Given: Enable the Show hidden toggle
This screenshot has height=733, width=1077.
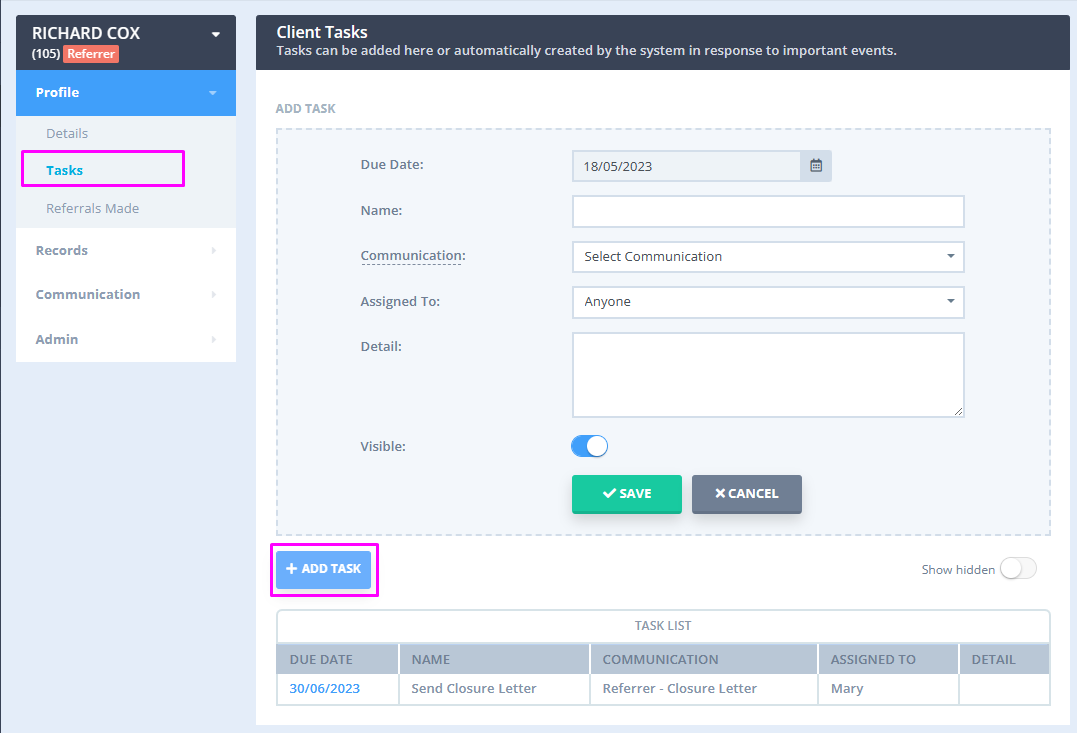Looking at the screenshot, I should [x=1017, y=568].
